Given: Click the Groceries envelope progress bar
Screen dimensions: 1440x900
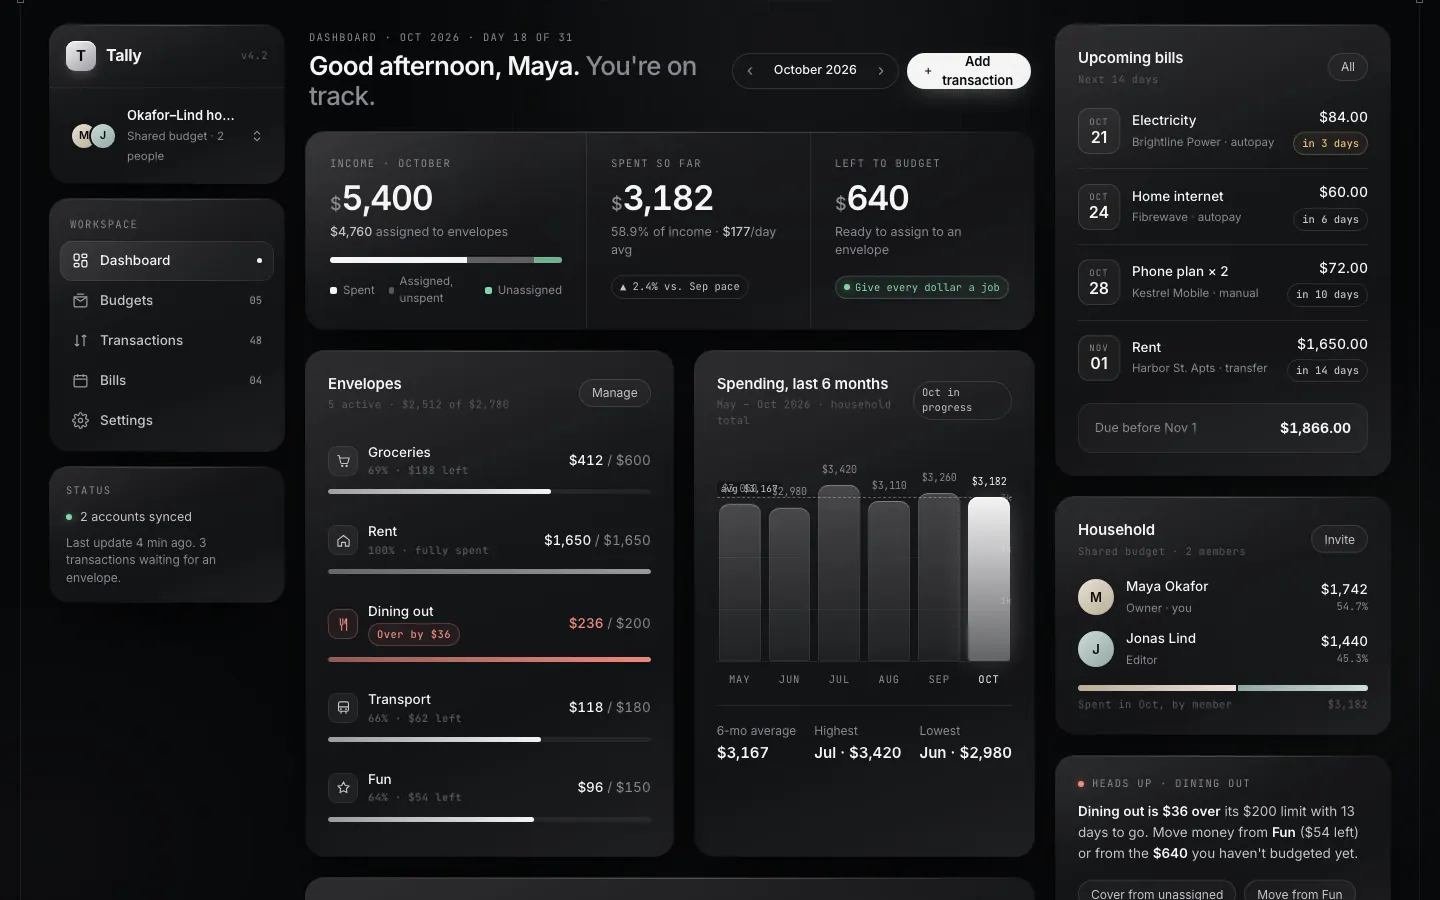Looking at the screenshot, I should 489,492.
